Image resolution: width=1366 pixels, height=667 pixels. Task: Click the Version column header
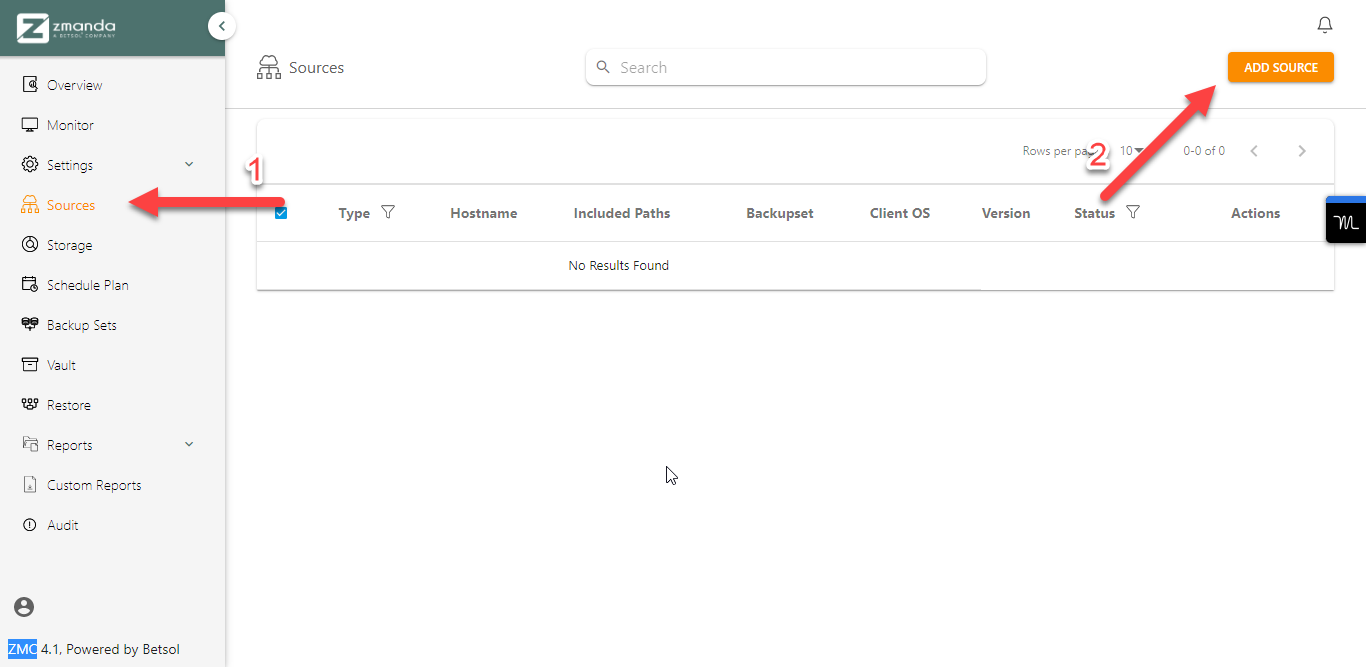click(1006, 213)
